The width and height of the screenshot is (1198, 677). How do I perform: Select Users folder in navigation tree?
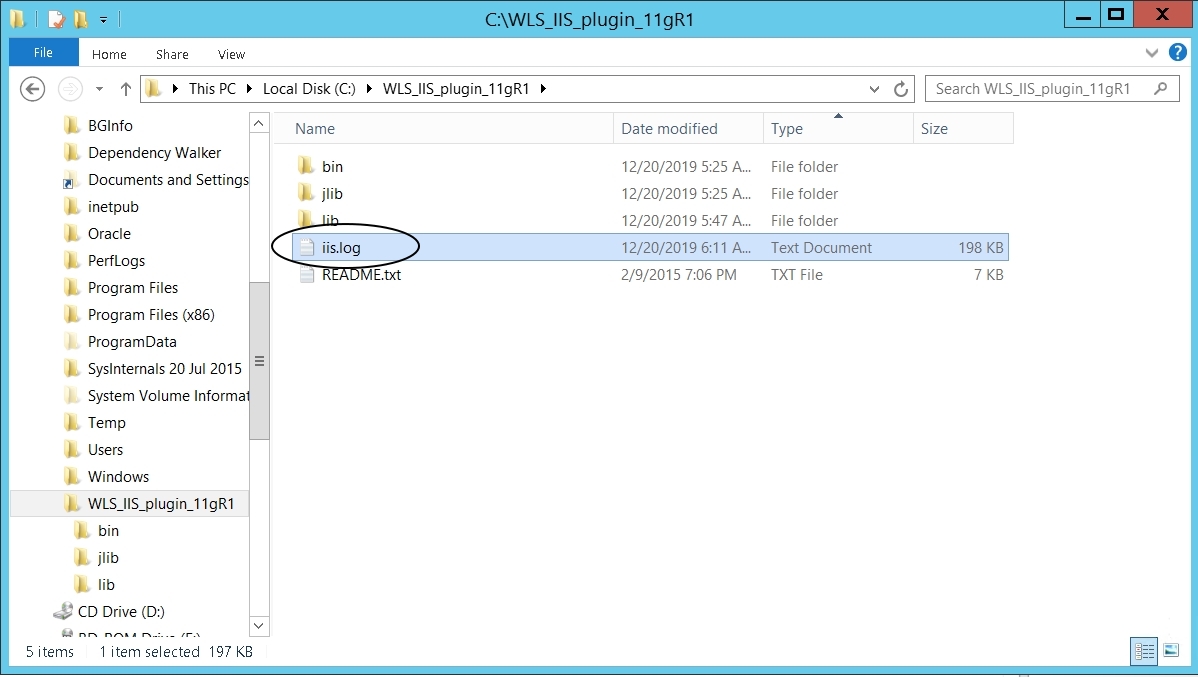(x=105, y=449)
